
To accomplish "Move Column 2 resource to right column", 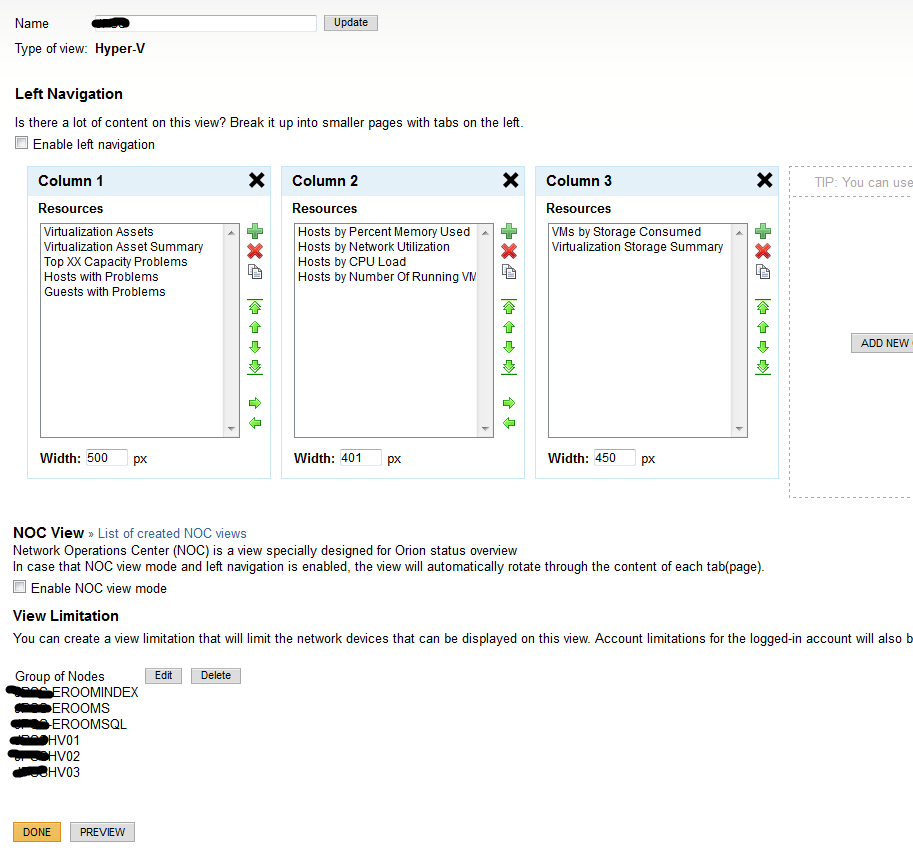I will point(509,403).
